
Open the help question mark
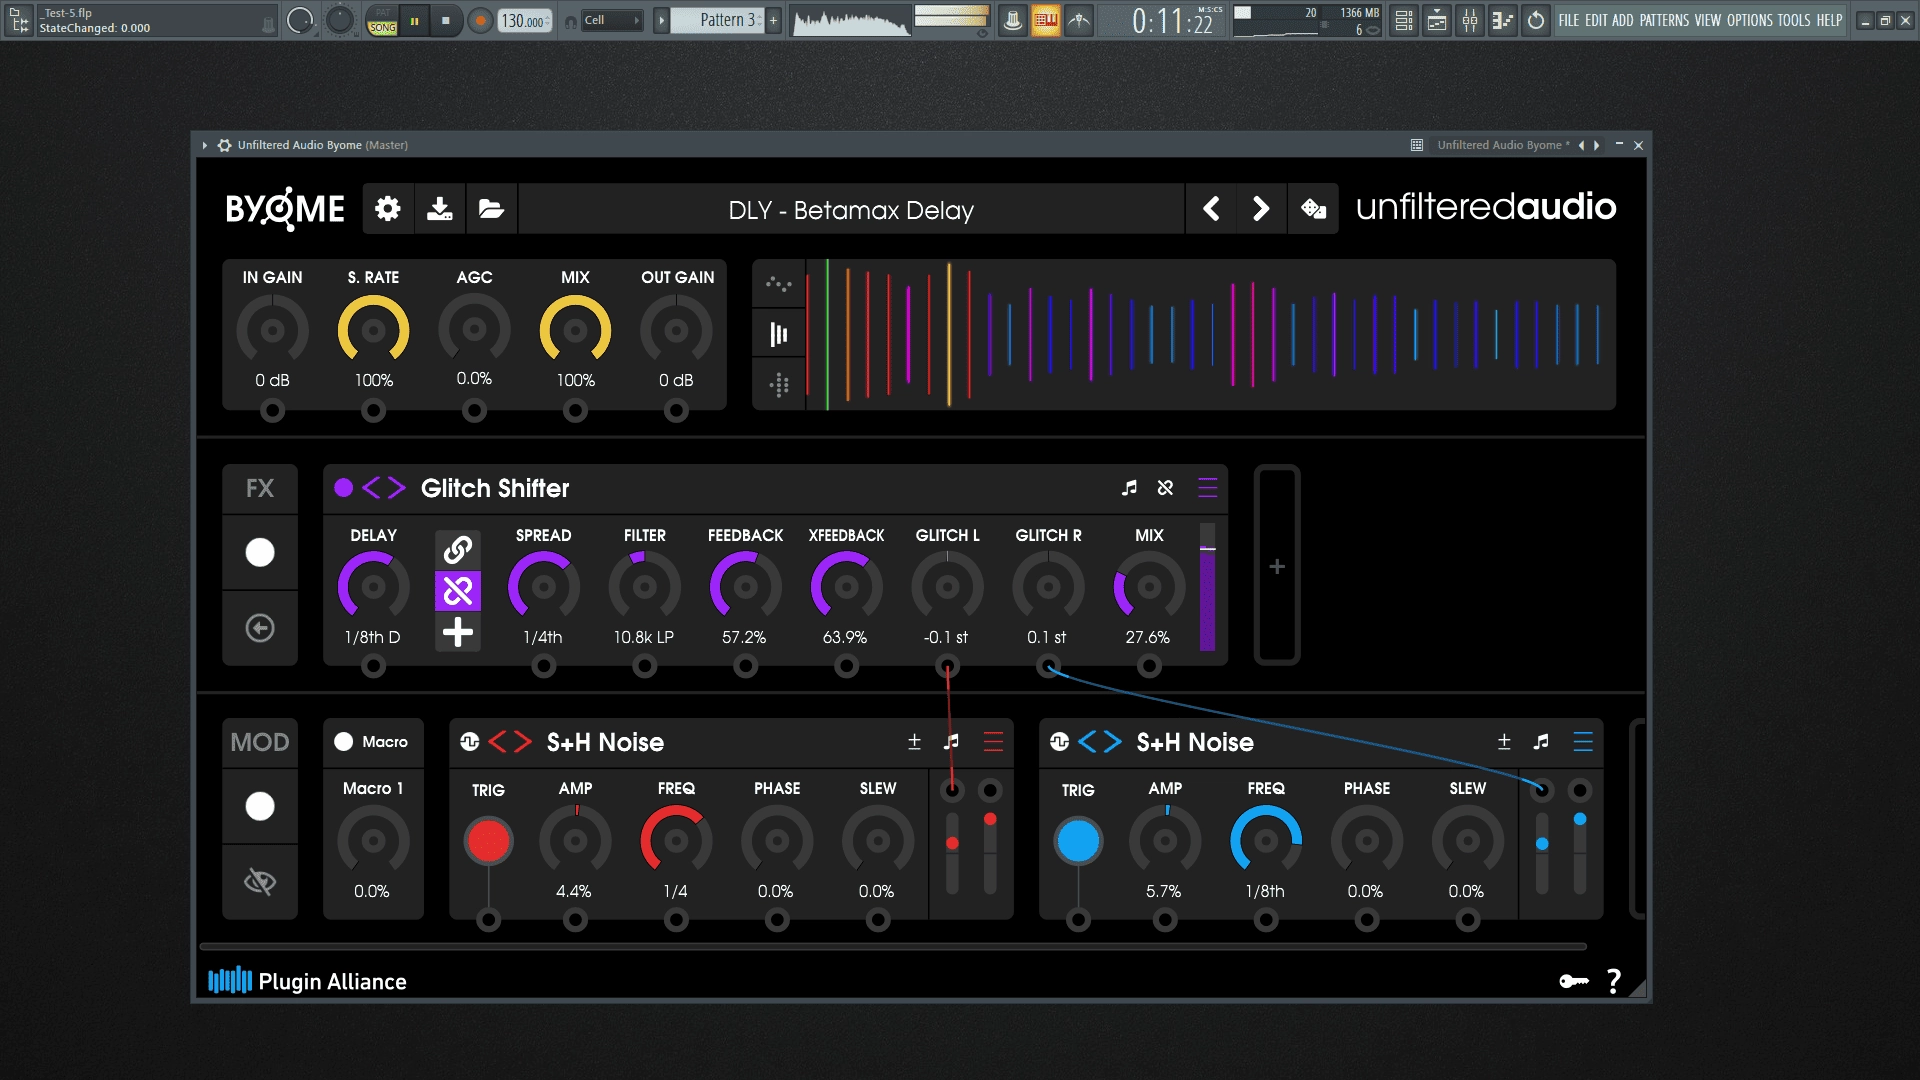1614,981
